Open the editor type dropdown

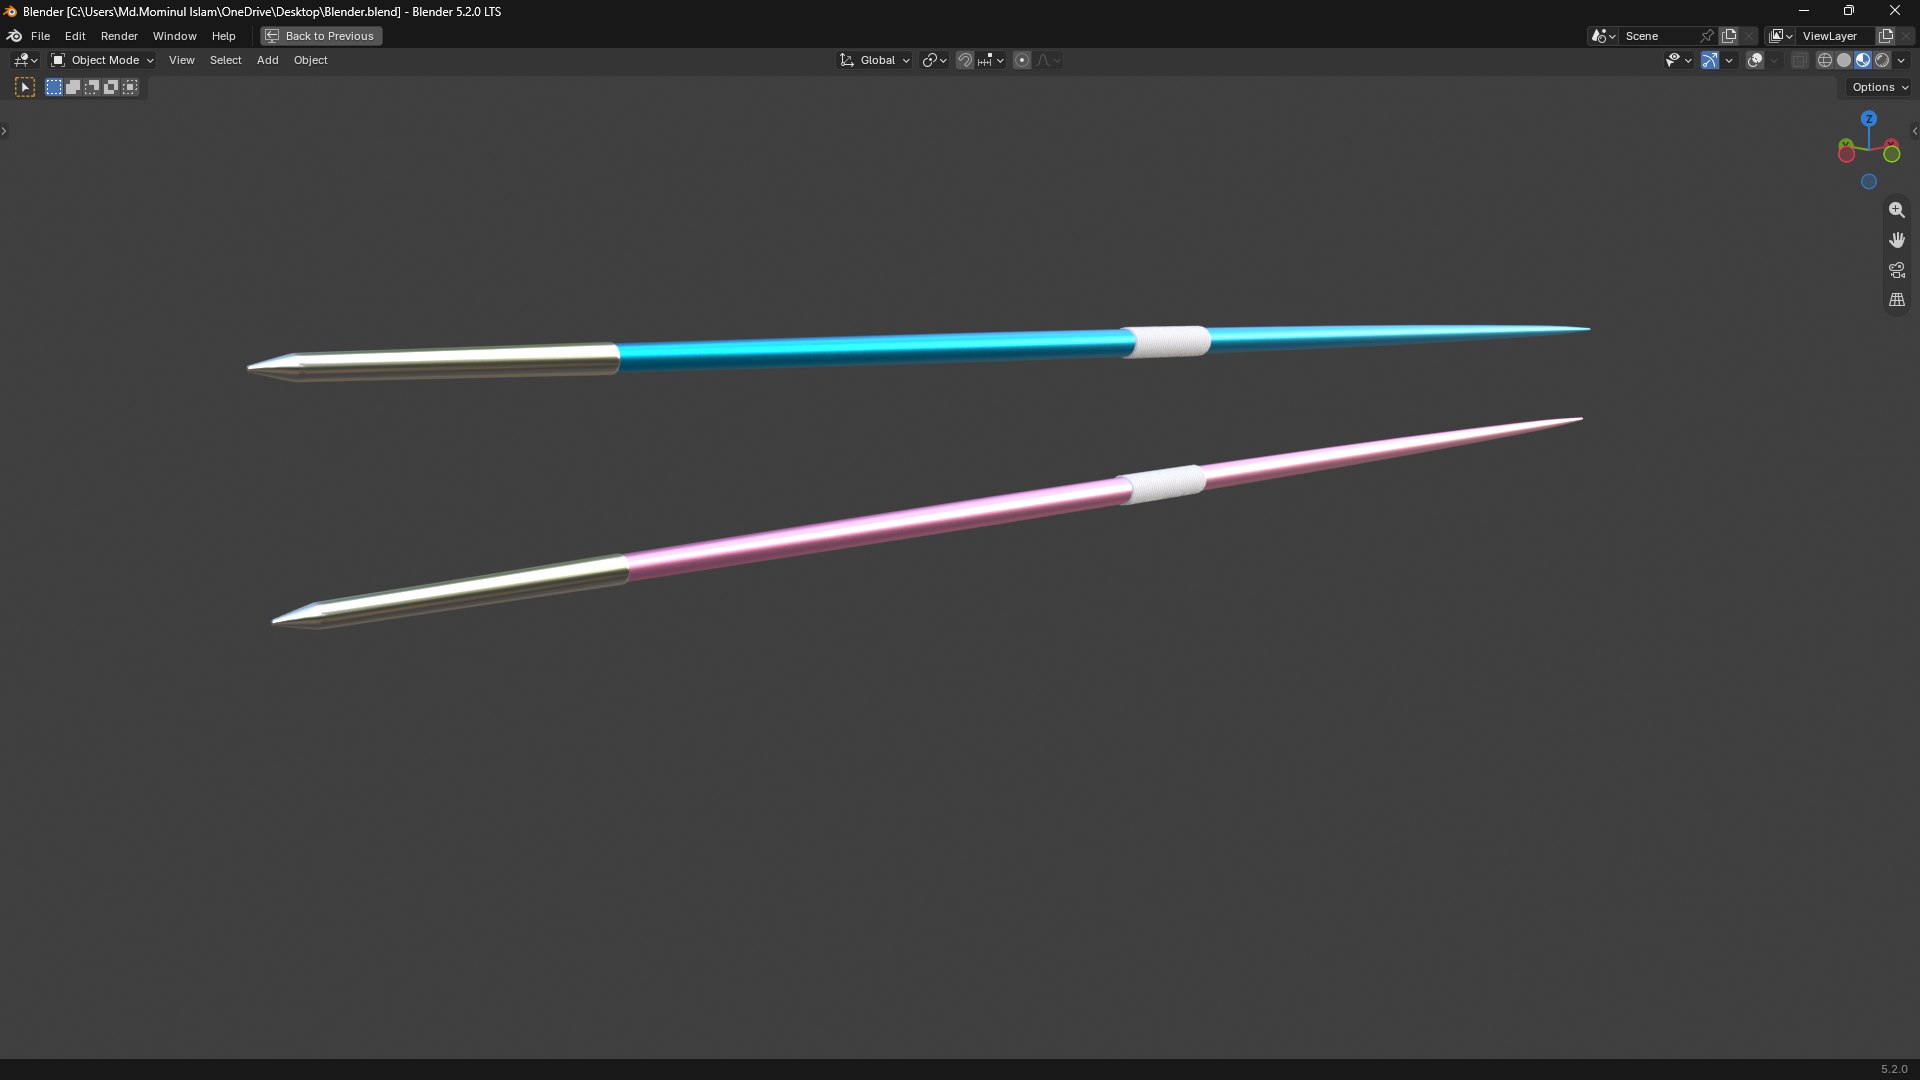click(25, 61)
